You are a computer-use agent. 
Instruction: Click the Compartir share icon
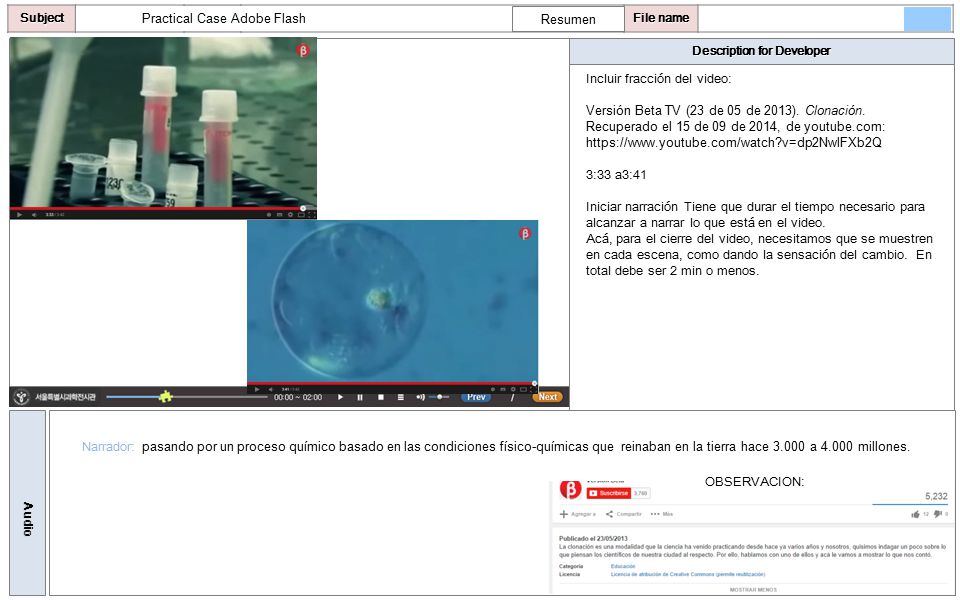(609, 514)
